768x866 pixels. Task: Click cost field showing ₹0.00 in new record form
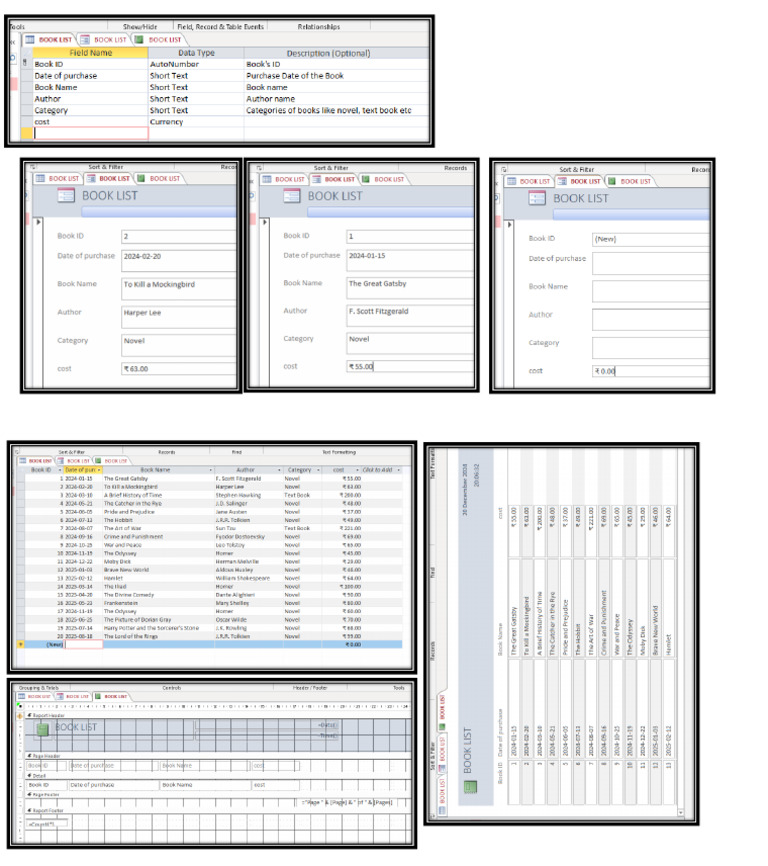point(650,371)
